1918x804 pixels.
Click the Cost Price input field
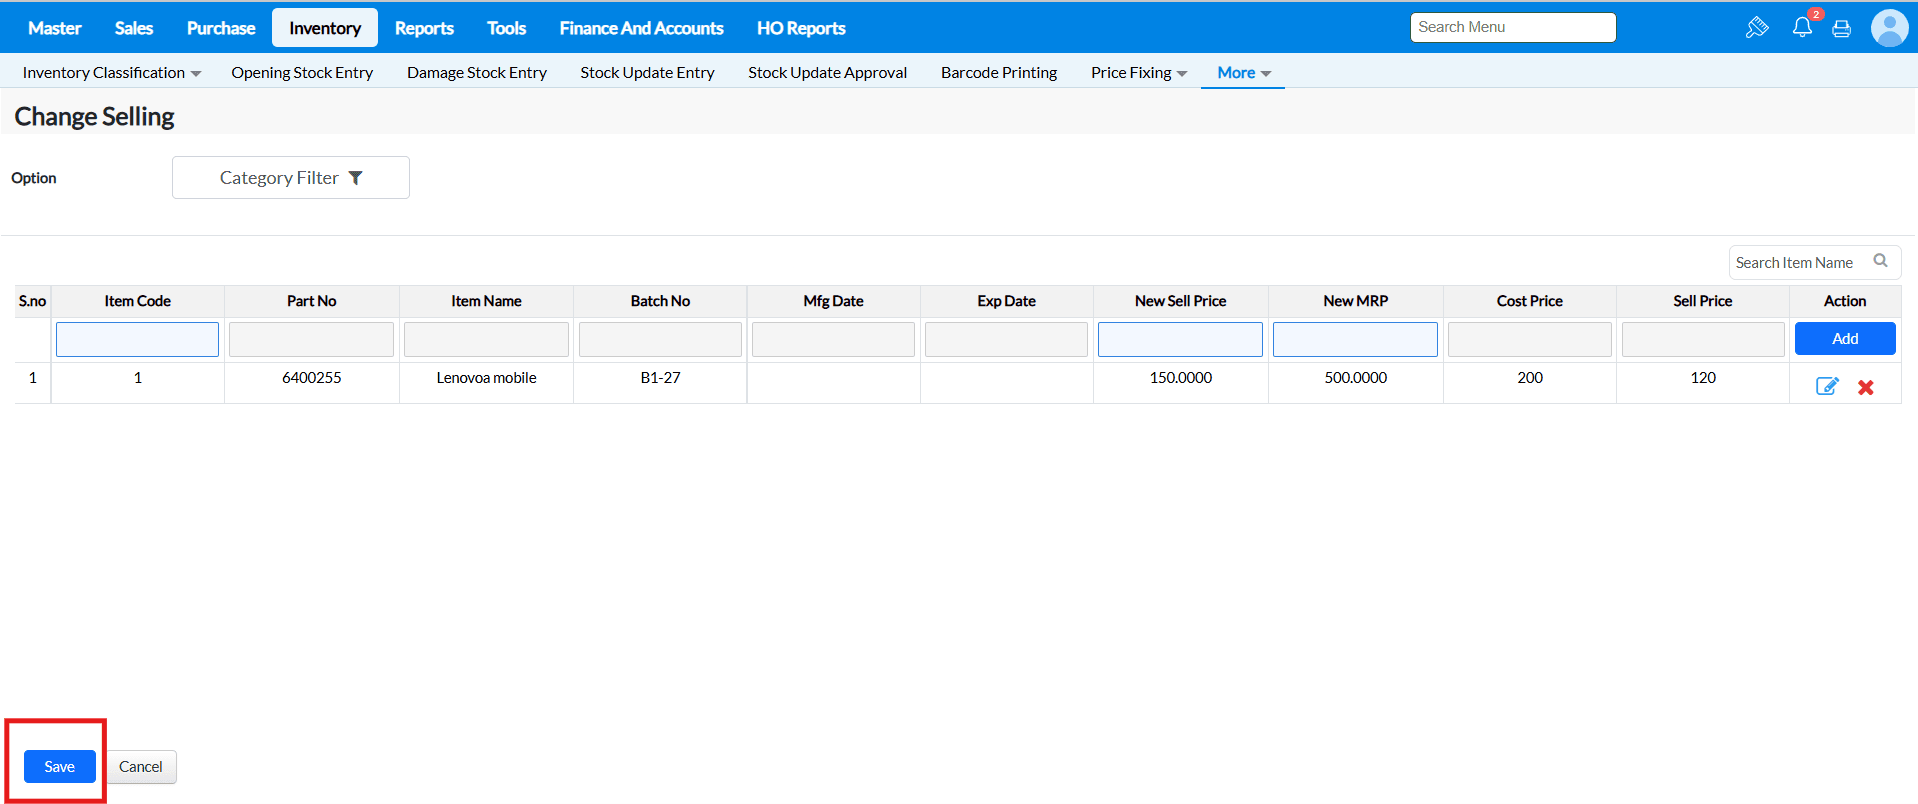click(1530, 339)
